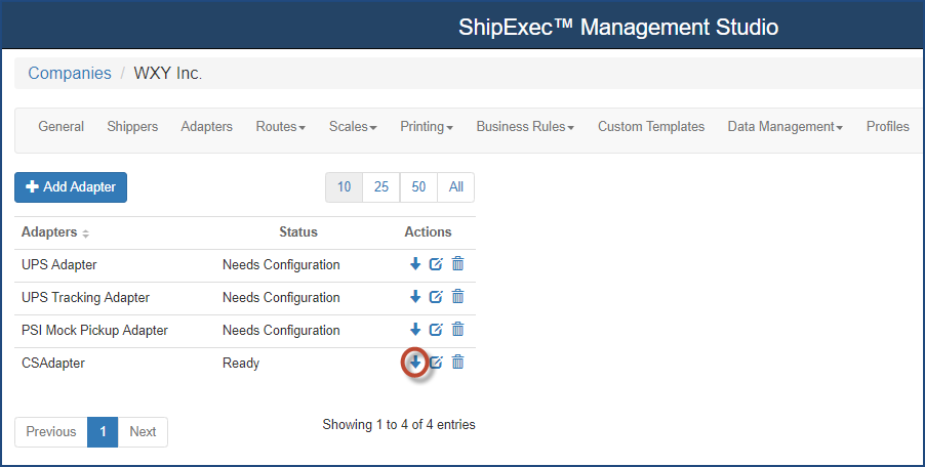The image size is (925, 467).
Task: Edit the CSAdapter entry
Action: tap(436, 362)
